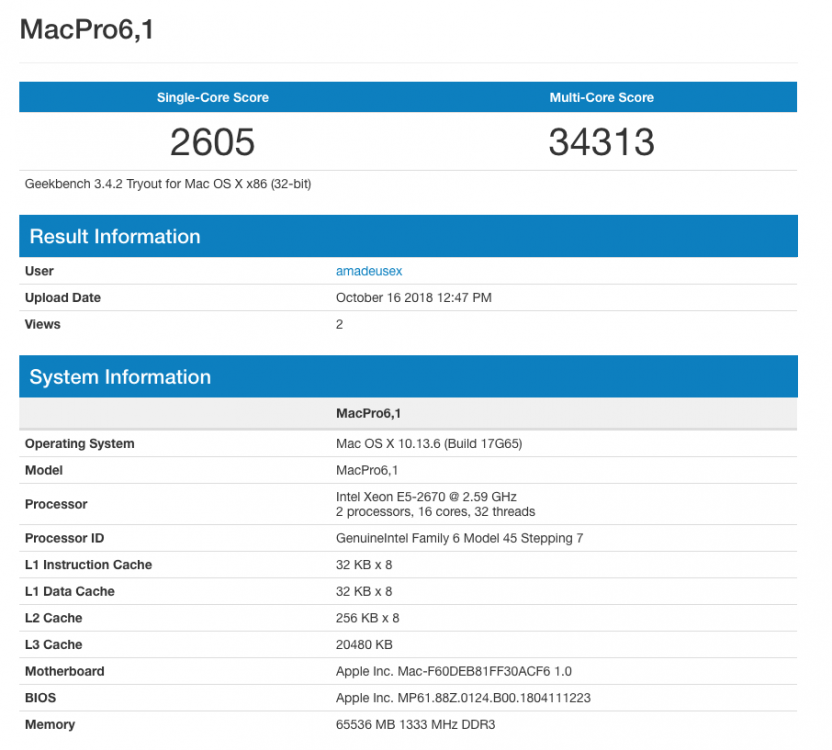Select the upload date October 16 2018 12:47 PM
Image resolution: width=832 pixels, height=750 pixels.
click(x=413, y=298)
